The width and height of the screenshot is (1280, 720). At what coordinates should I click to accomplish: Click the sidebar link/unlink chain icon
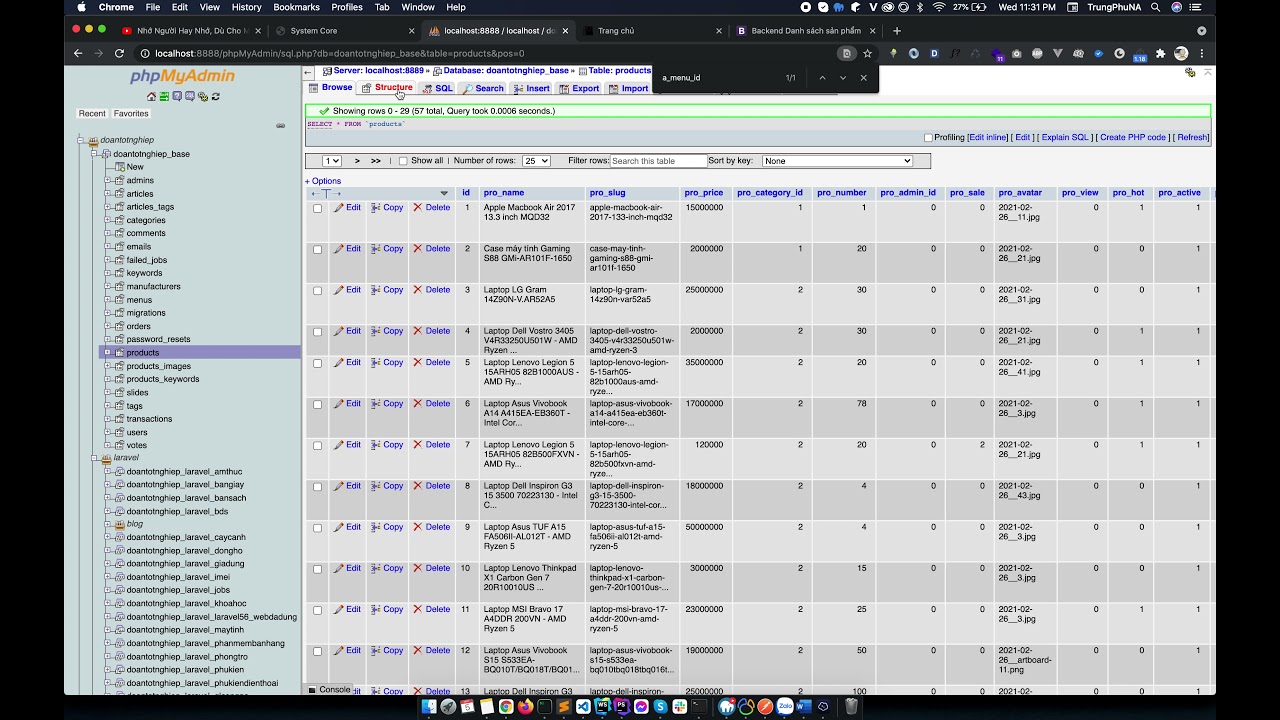tap(281, 126)
